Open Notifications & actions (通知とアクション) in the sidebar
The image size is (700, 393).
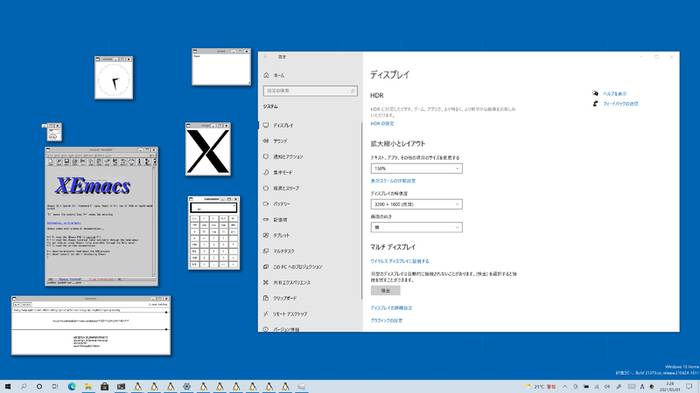point(288,157)
